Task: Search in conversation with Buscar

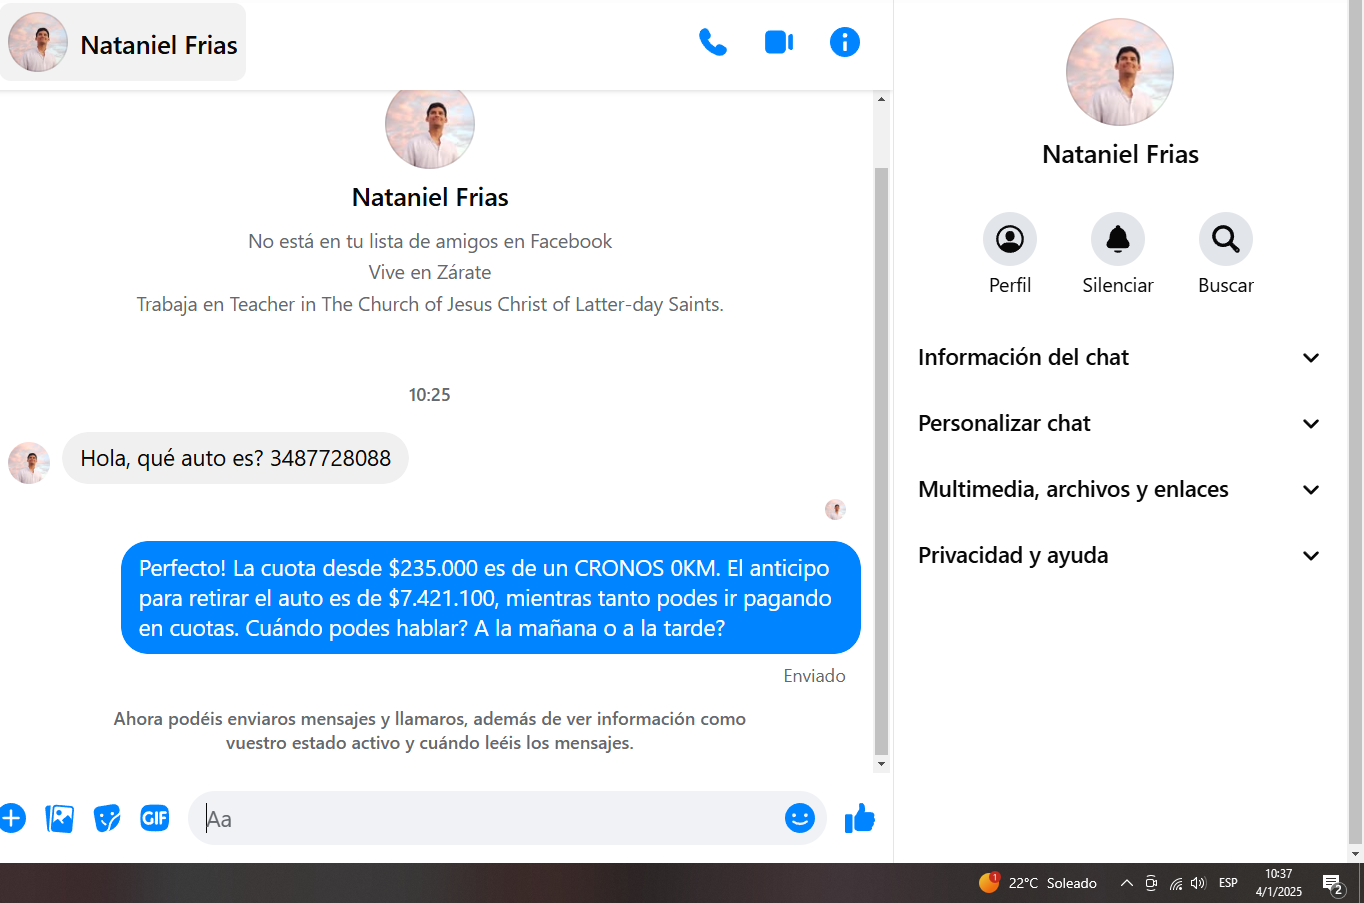Action: [1225, 240]
